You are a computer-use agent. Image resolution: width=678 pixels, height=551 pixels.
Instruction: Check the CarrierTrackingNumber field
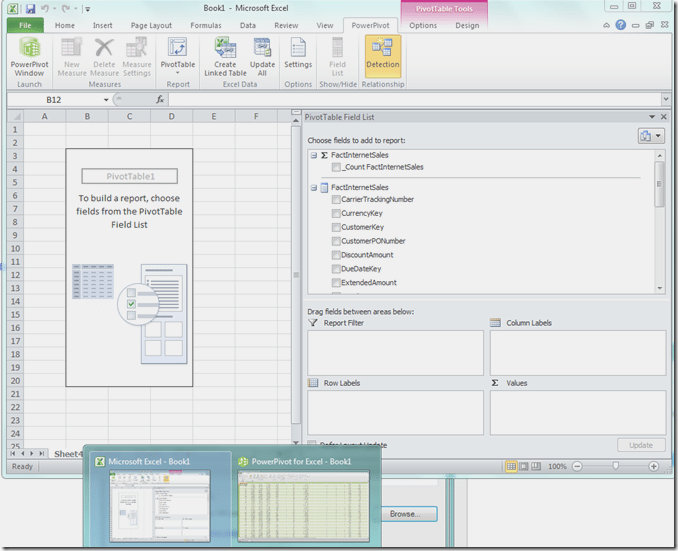(x=336, y=199)
